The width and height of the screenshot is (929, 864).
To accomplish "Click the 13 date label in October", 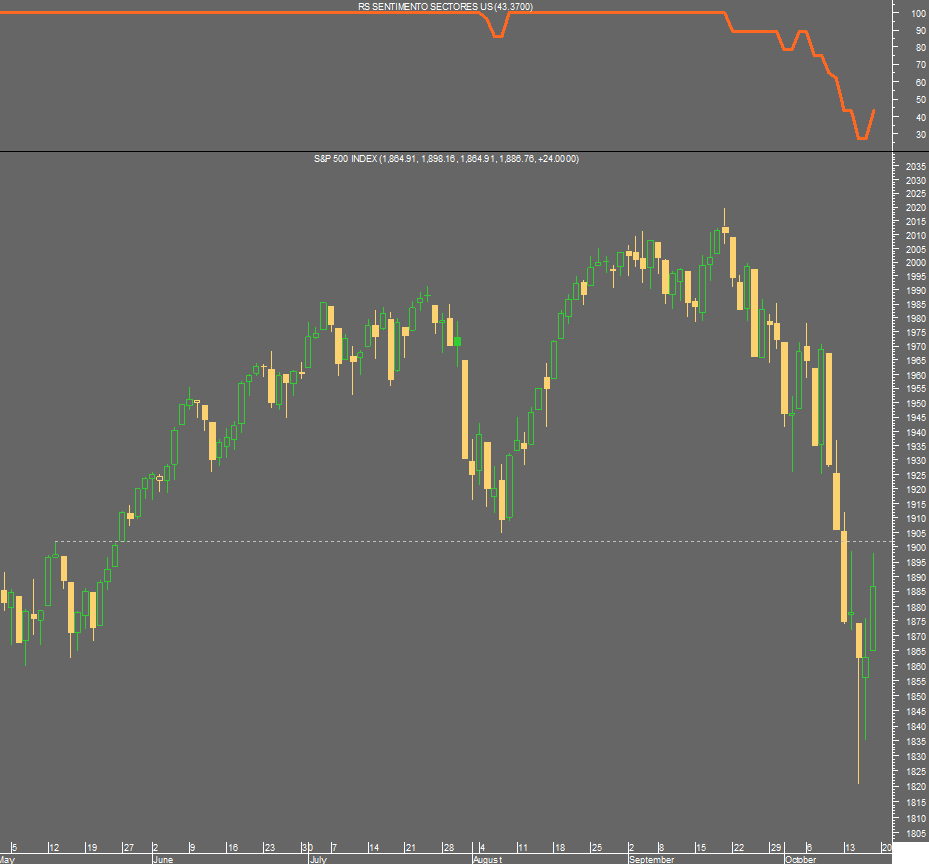I will (x=850, y=847).
